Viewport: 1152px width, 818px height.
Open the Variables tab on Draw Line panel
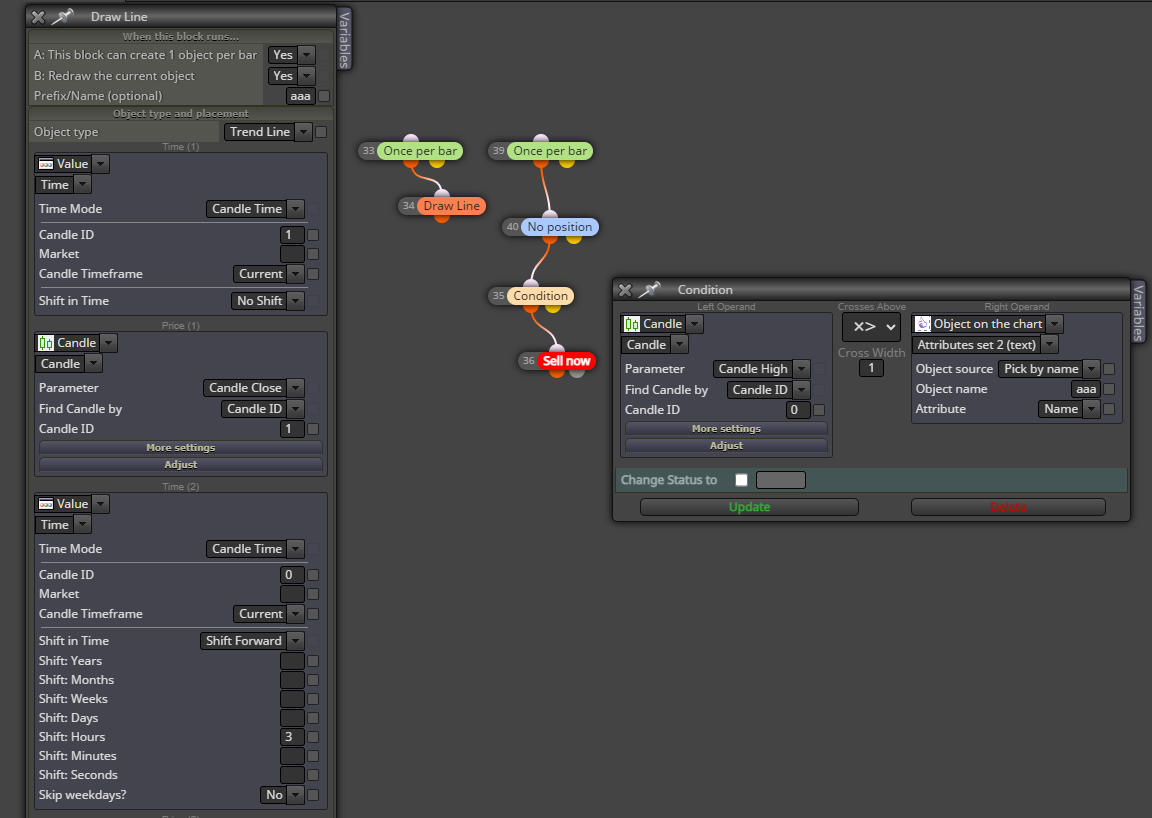click(x=344, y=39)
